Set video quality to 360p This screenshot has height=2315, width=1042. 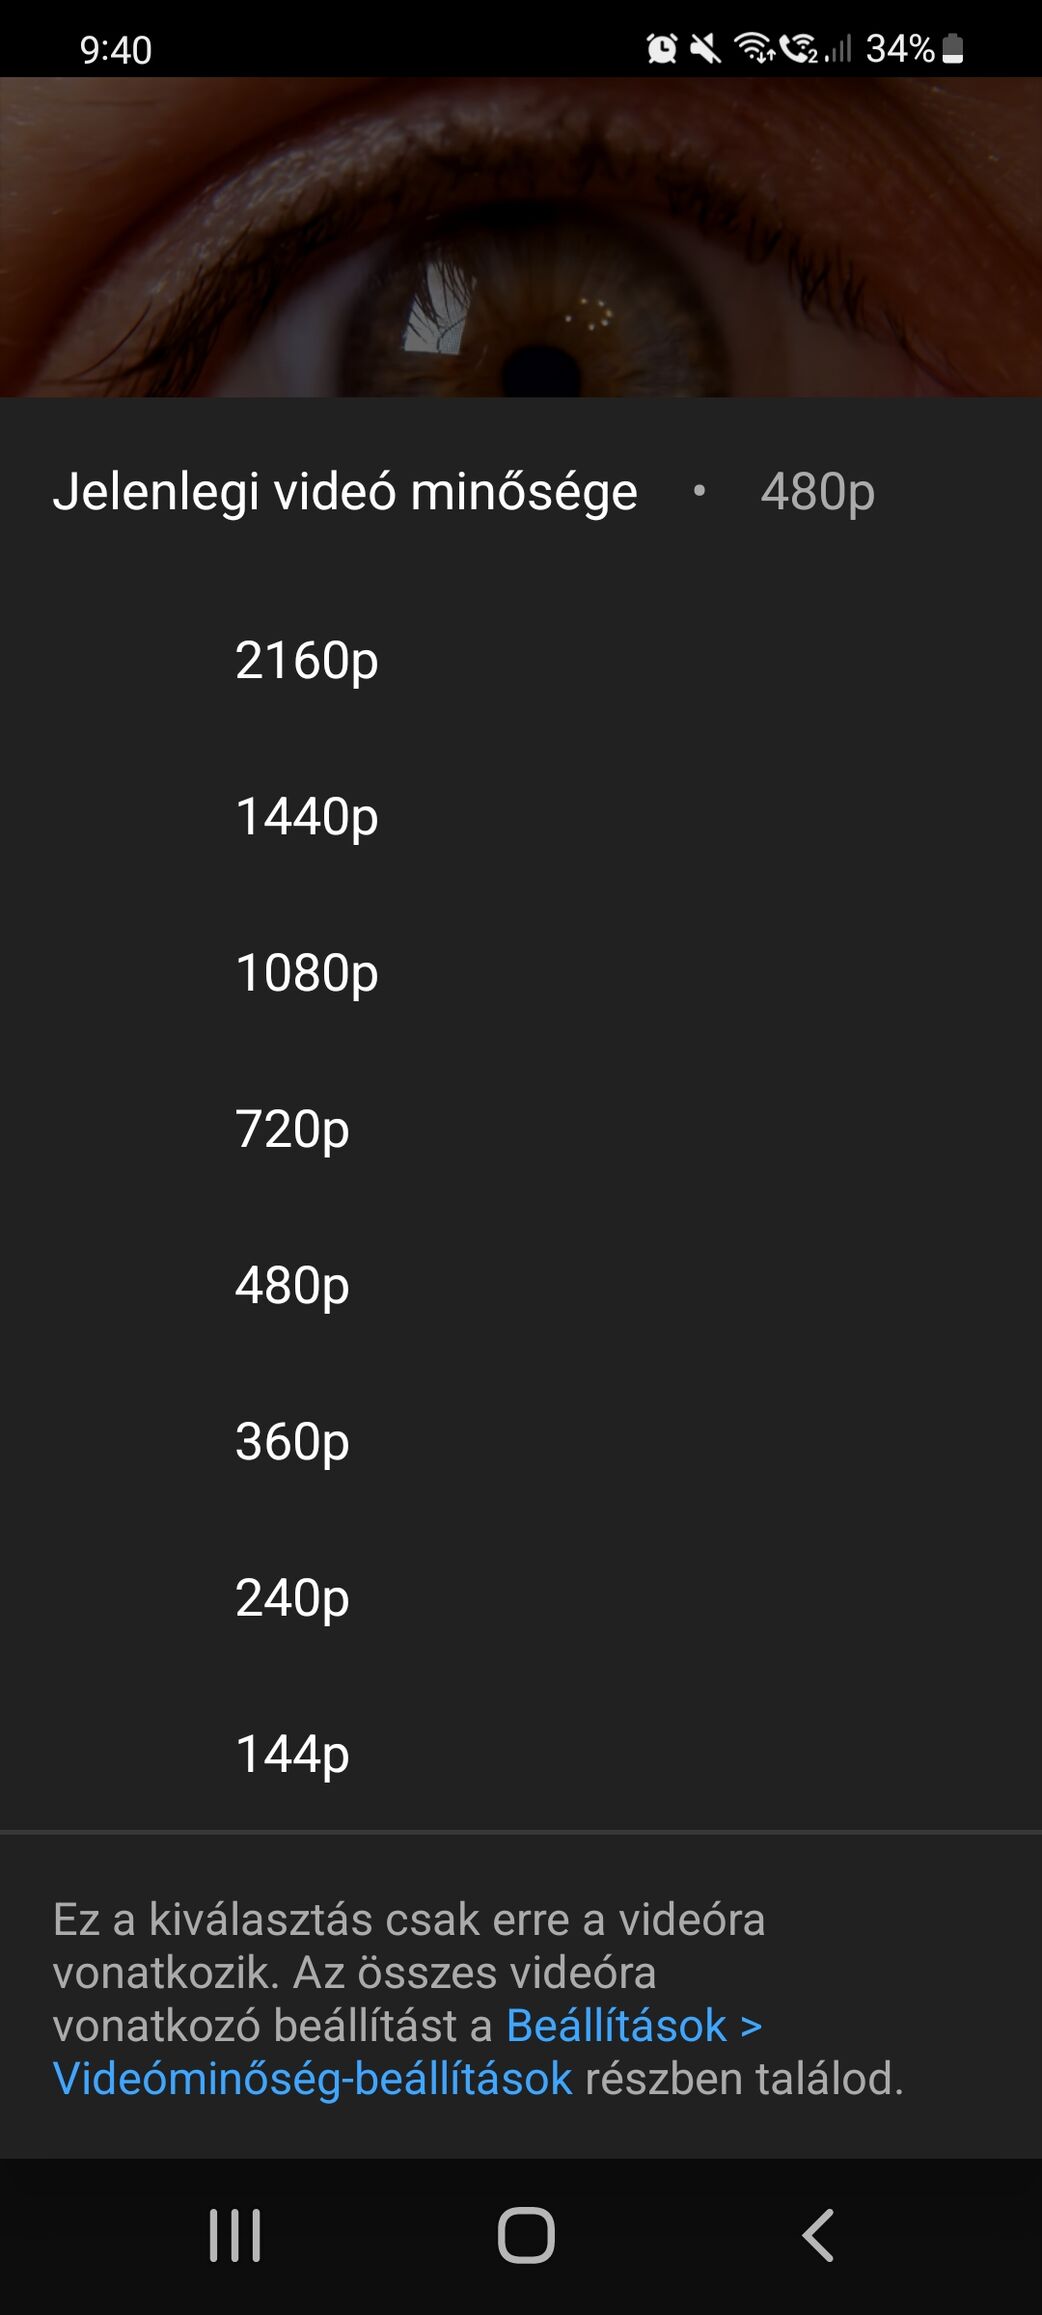292,1441
